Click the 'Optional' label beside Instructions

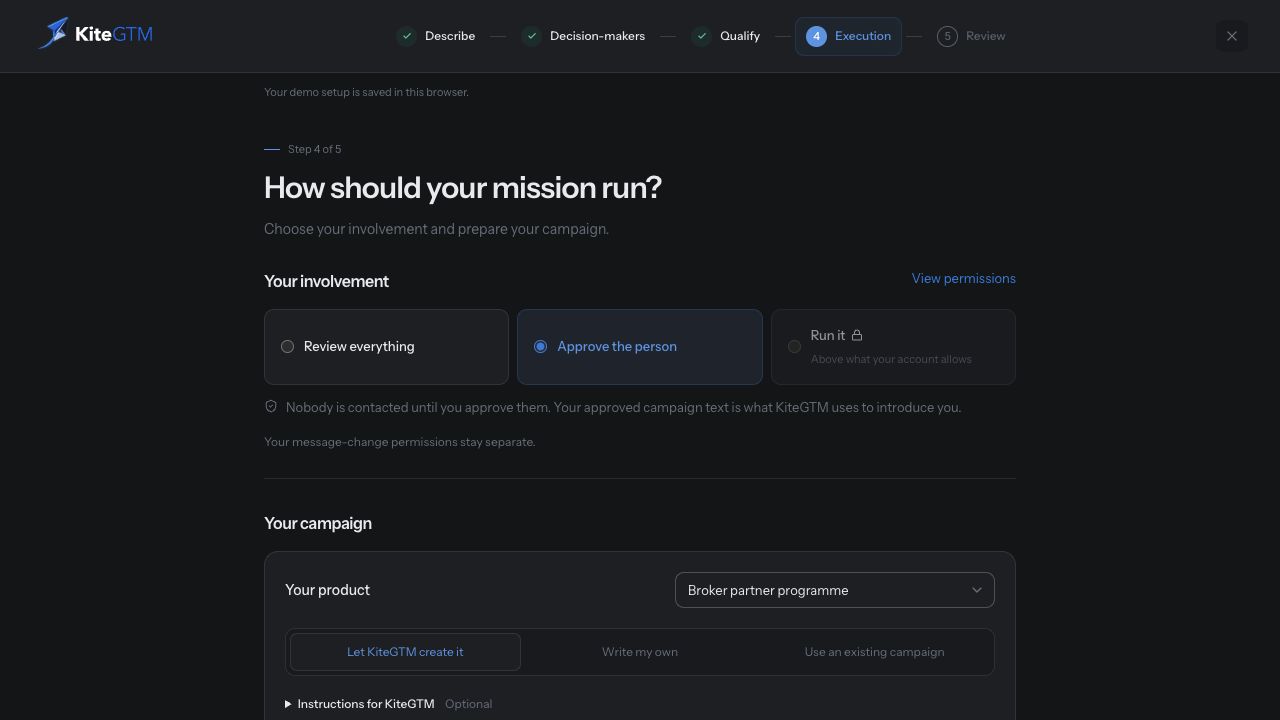click(468, 704)
